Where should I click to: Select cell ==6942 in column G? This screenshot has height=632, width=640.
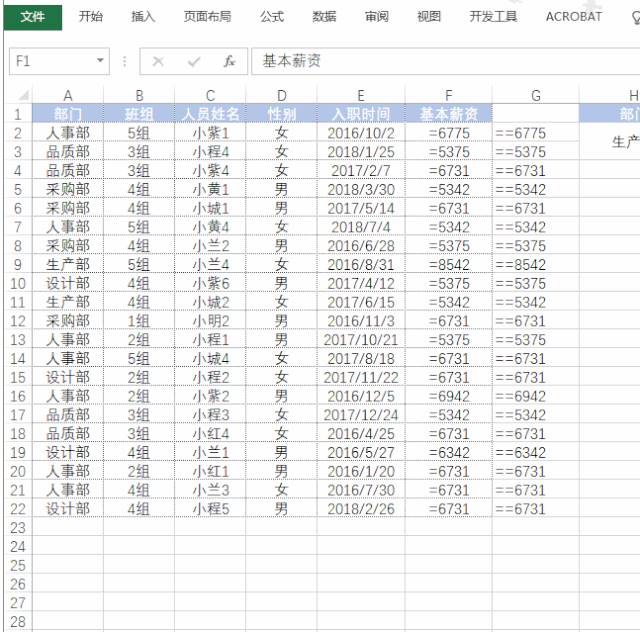536,396
